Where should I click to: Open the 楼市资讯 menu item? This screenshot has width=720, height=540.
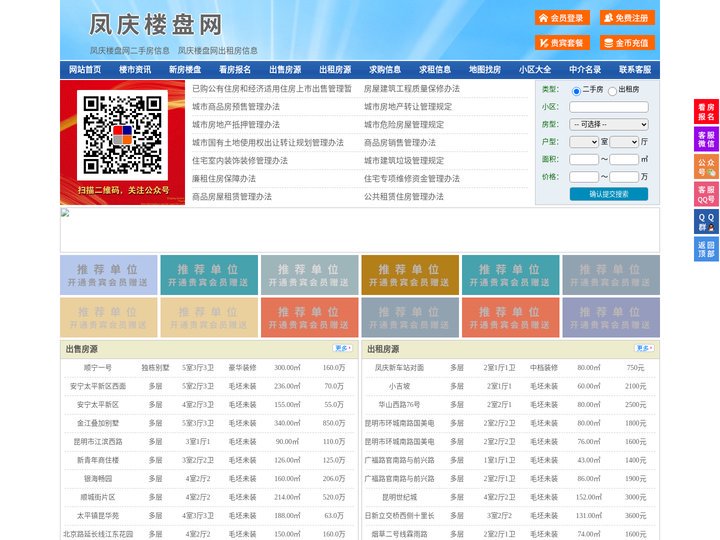(x=135, y=70)
